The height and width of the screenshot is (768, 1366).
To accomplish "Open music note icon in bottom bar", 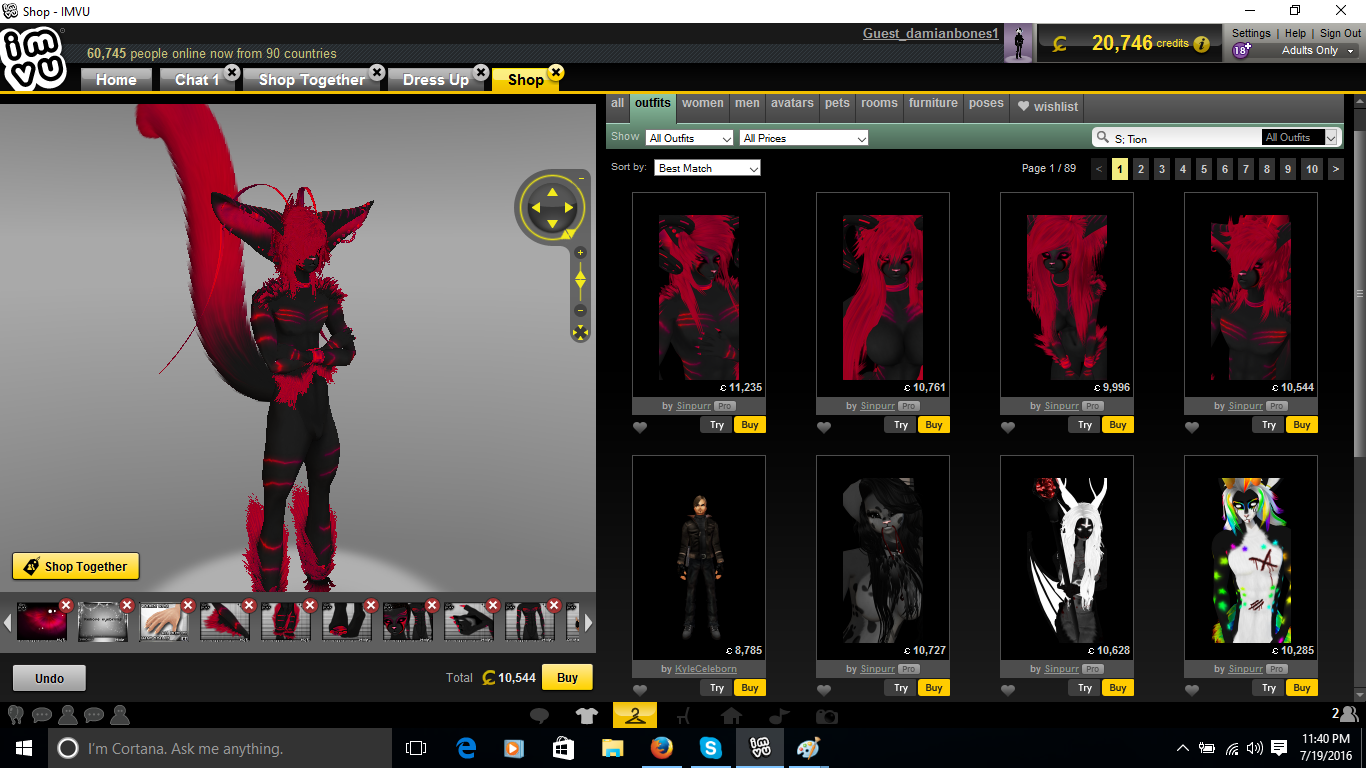I will (779, 715).
